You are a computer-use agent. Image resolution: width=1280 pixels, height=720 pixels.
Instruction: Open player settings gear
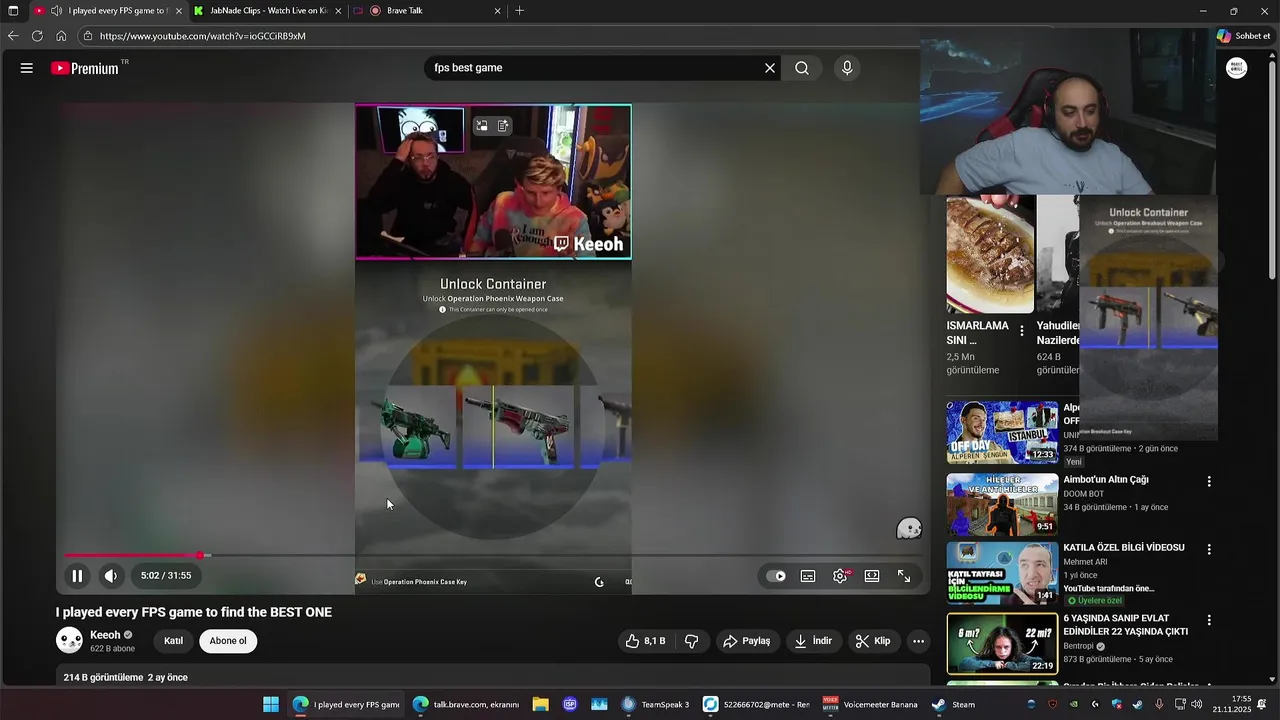[x=840, y=576]
